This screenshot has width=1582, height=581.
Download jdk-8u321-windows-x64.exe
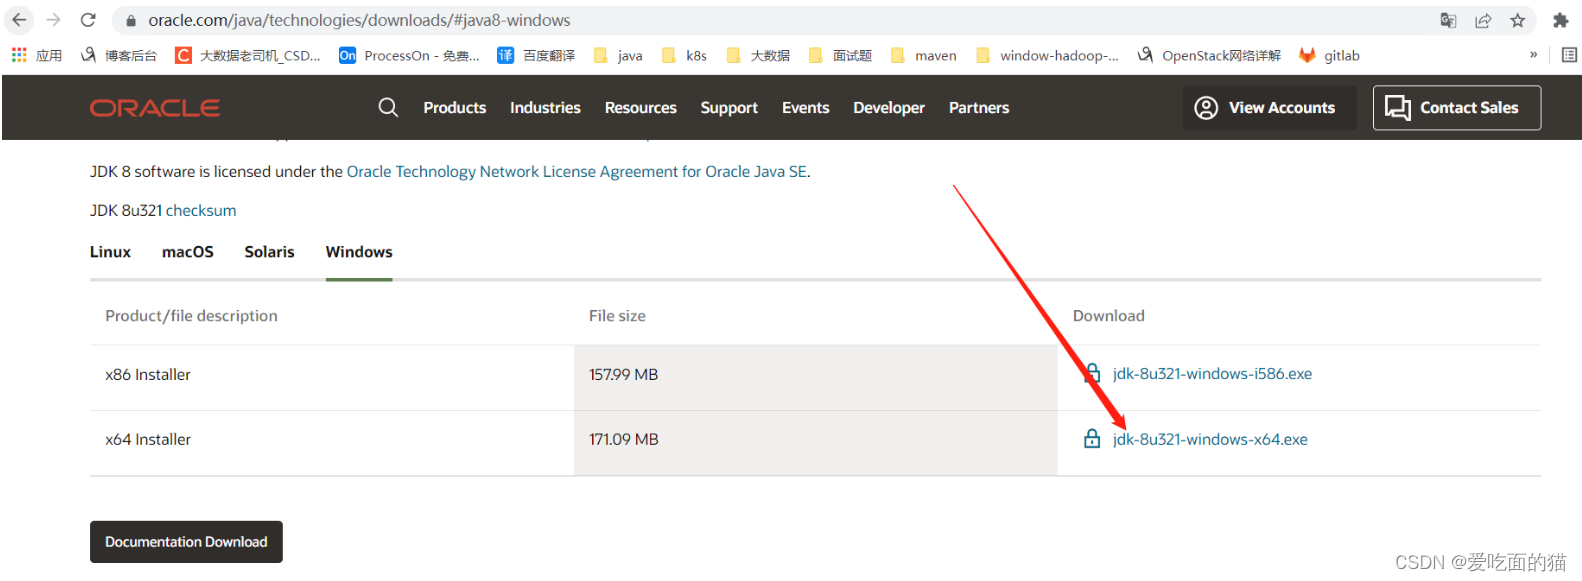(x=1210, y=440)
